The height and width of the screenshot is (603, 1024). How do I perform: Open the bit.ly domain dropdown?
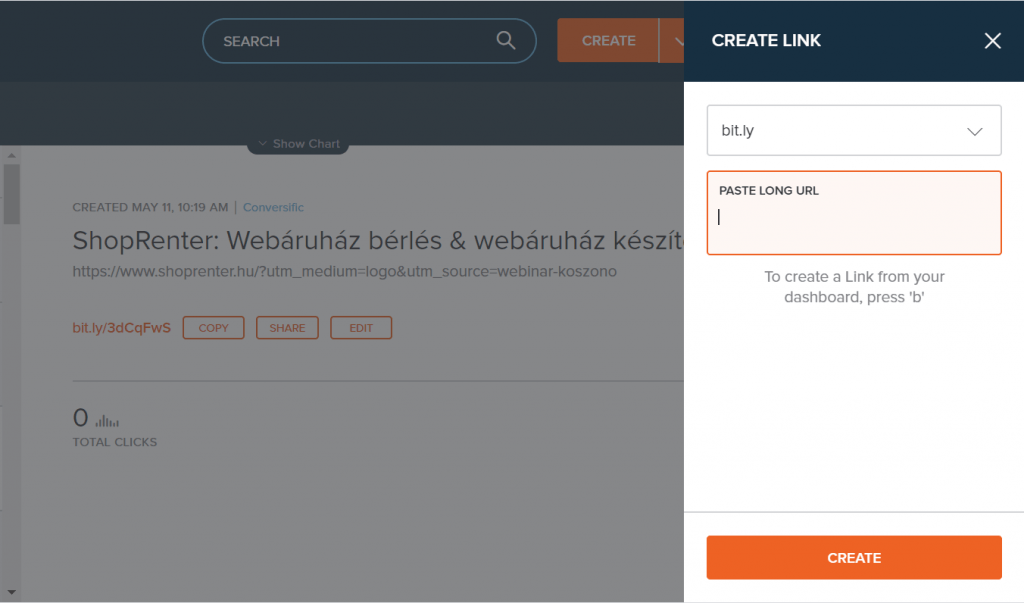coord(854,131)
